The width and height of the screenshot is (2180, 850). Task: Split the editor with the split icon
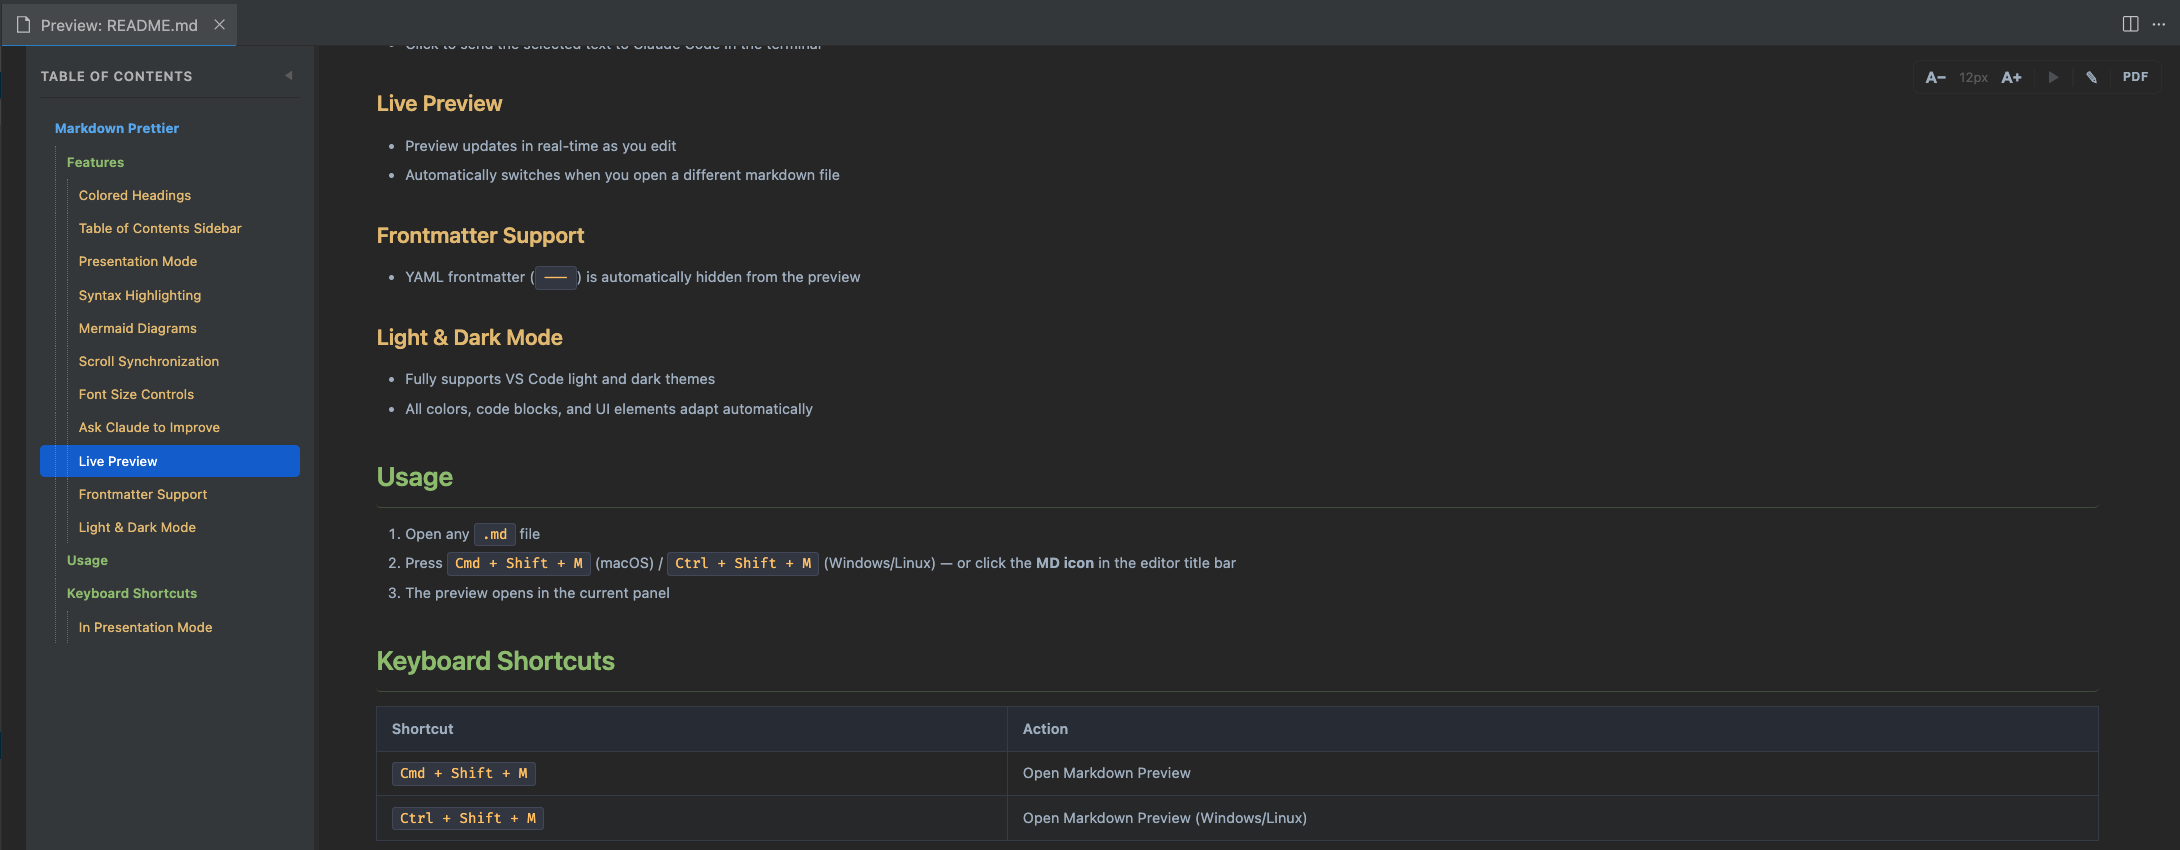(x=2130, y=24)
